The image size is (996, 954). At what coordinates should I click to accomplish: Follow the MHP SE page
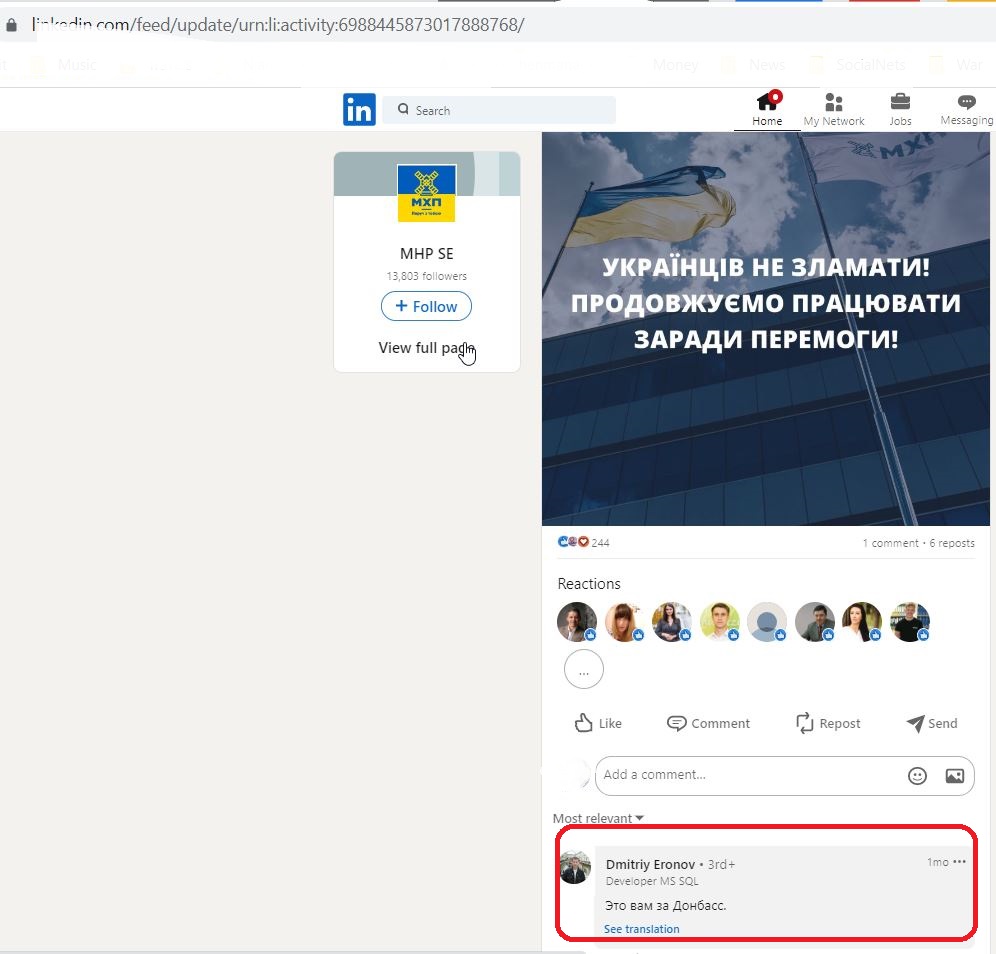tap(426, 306)
